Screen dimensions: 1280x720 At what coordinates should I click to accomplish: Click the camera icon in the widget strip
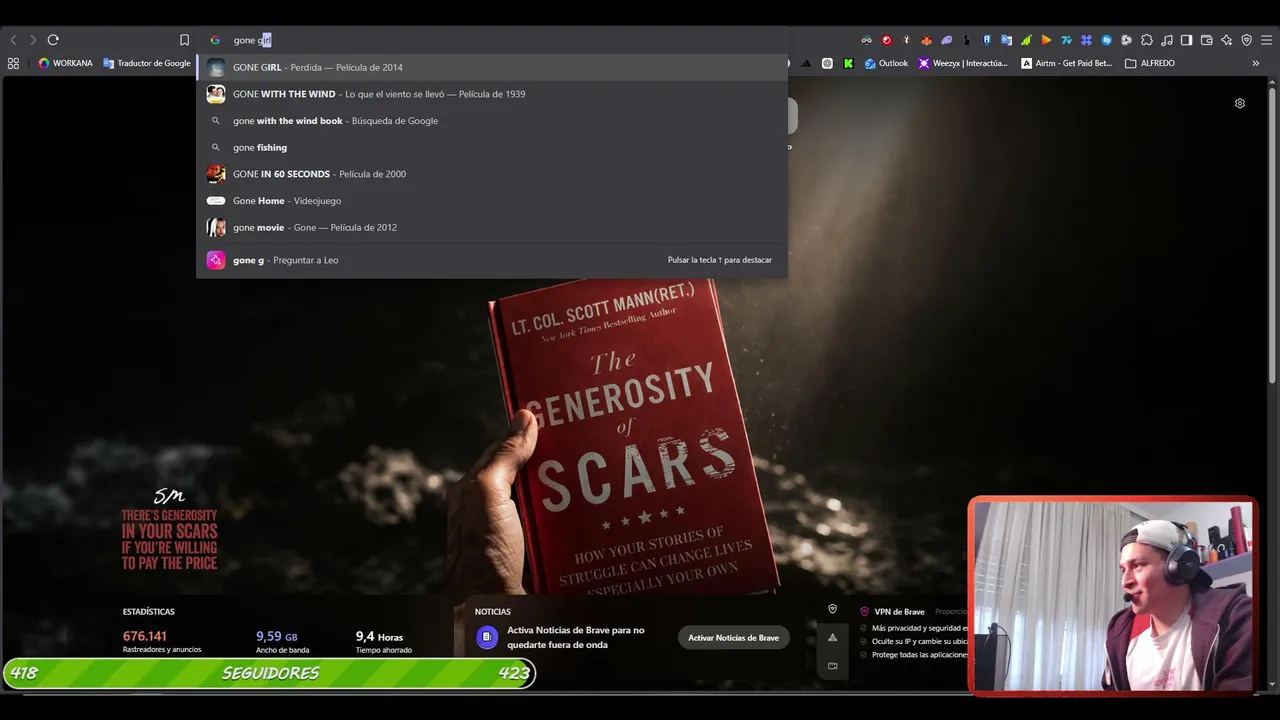click(832, 666)
